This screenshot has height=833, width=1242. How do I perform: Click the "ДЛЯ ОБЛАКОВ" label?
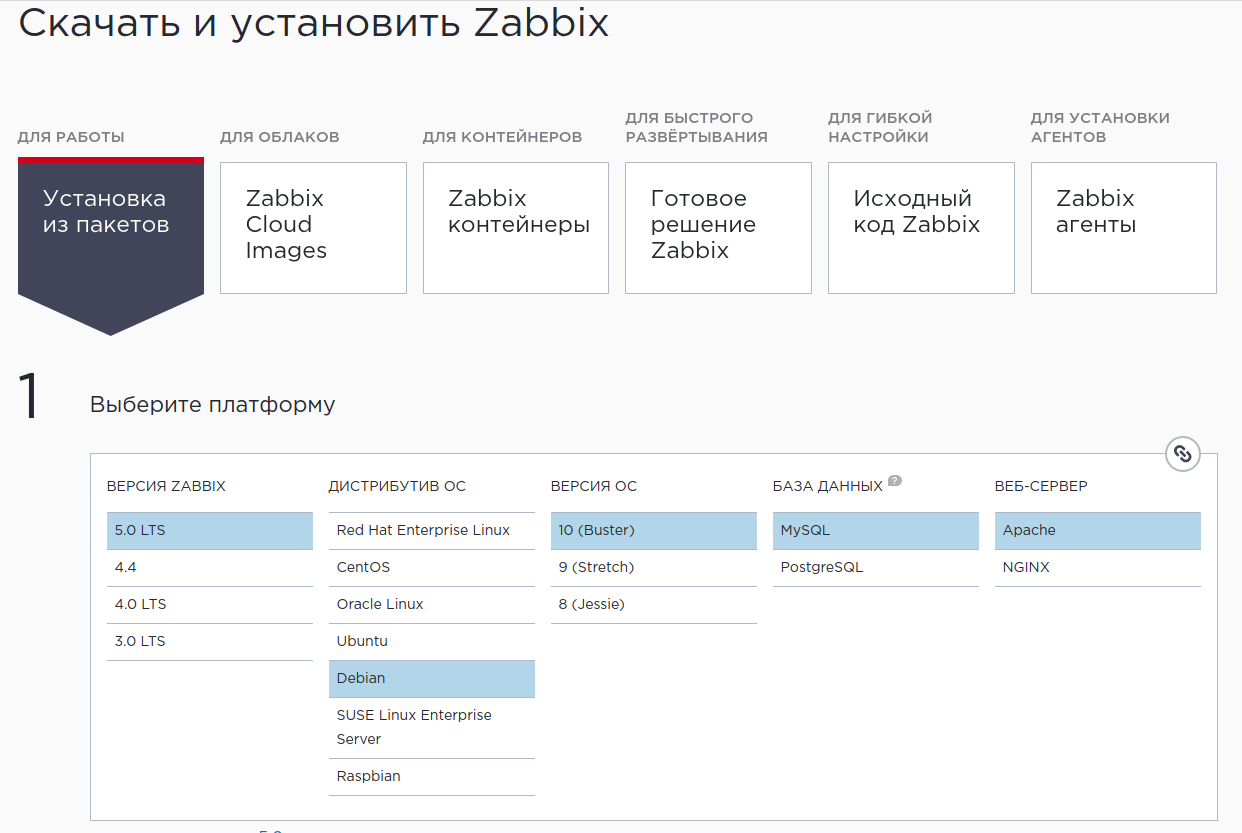(x=280, y=137)
